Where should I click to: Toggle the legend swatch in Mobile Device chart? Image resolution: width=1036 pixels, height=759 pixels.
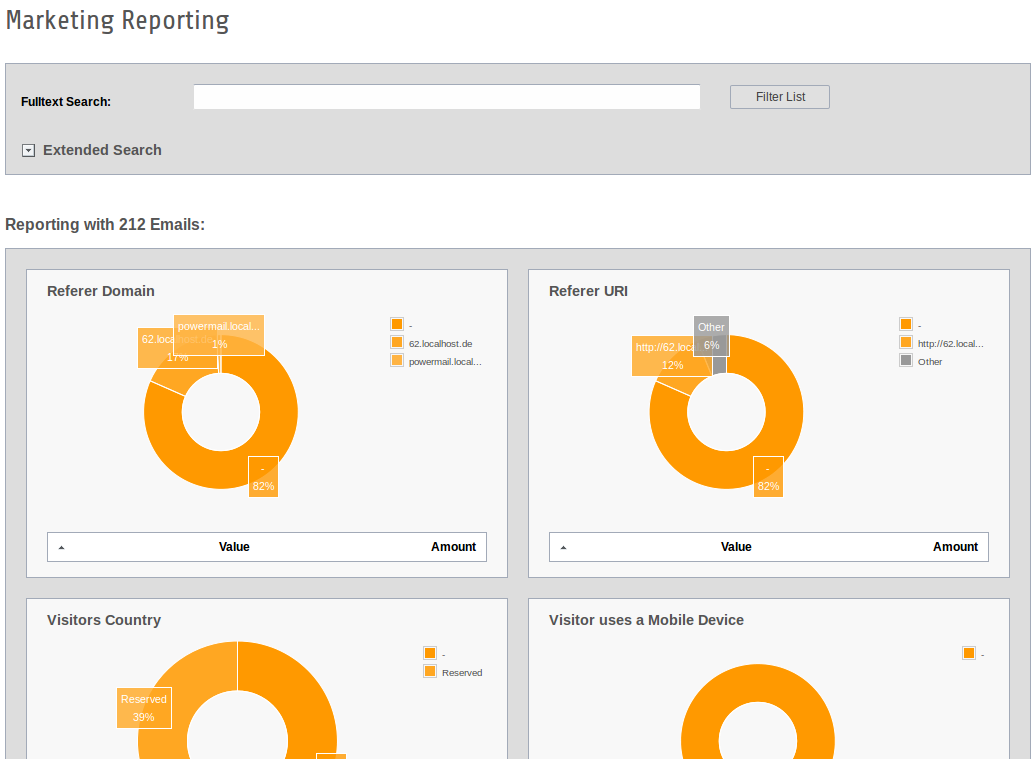tap(968, 653)
